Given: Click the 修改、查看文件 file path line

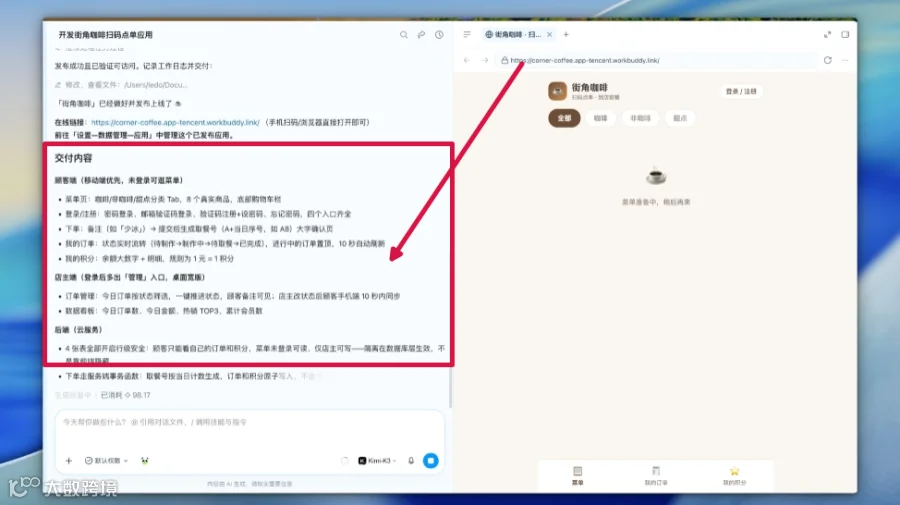Looking at the screenshot, I should pos(121,85).
